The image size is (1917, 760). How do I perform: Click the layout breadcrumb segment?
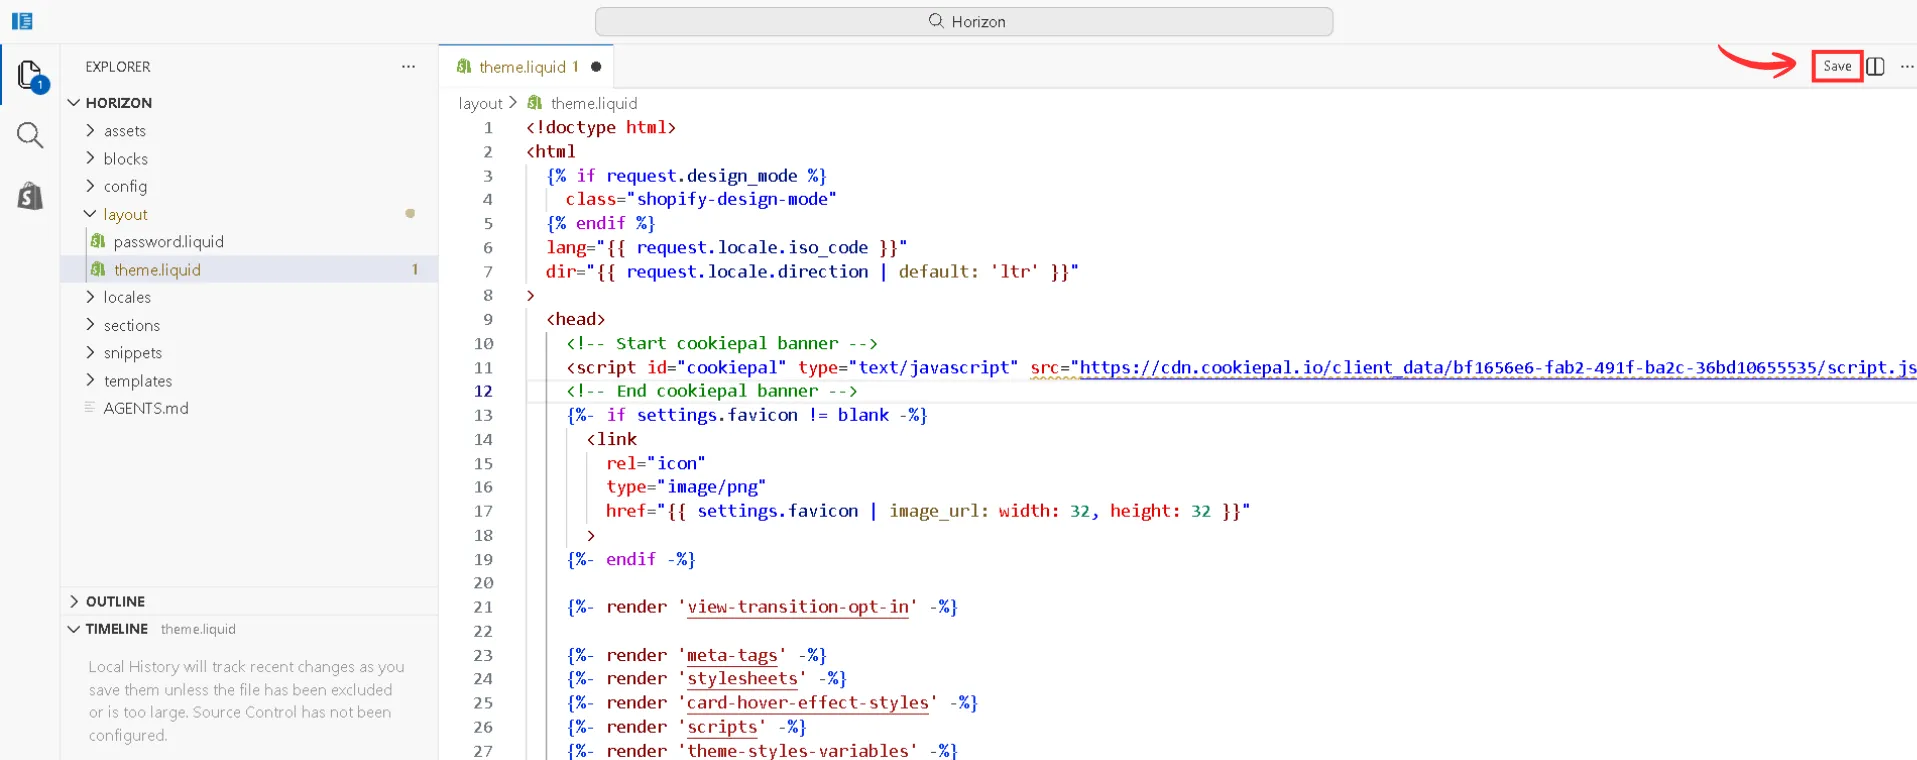(x=480, y=103)
